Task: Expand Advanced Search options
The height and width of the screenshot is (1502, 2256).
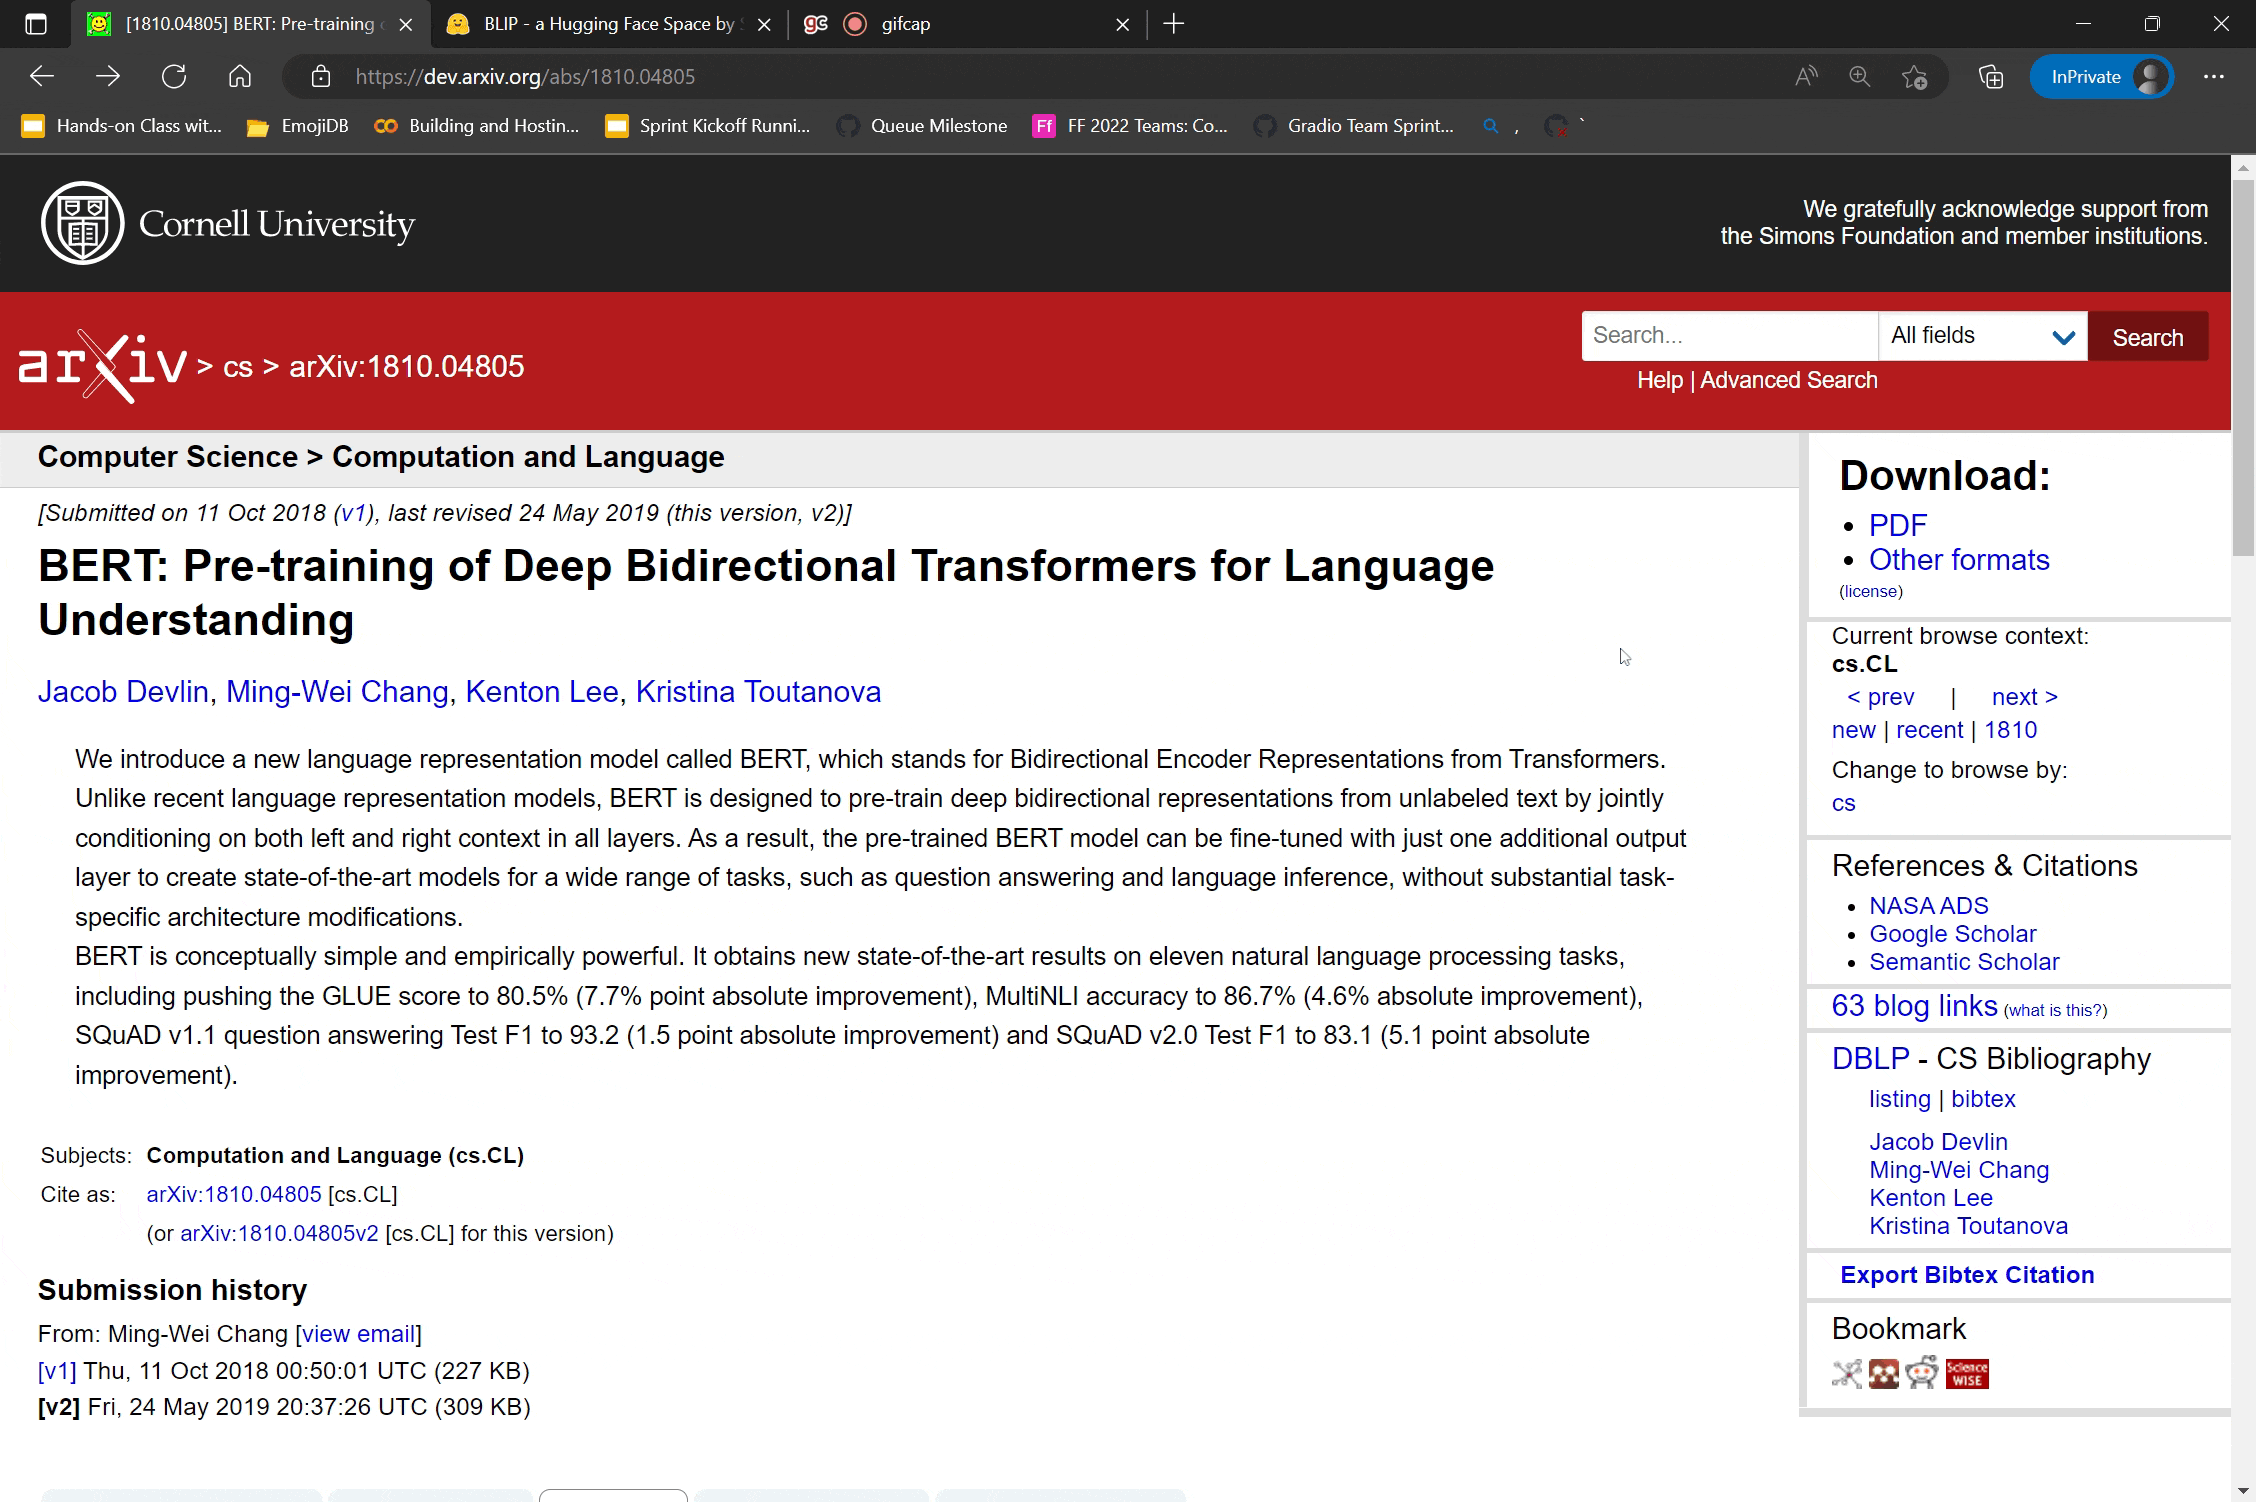Action: [x=1790, y=381]
